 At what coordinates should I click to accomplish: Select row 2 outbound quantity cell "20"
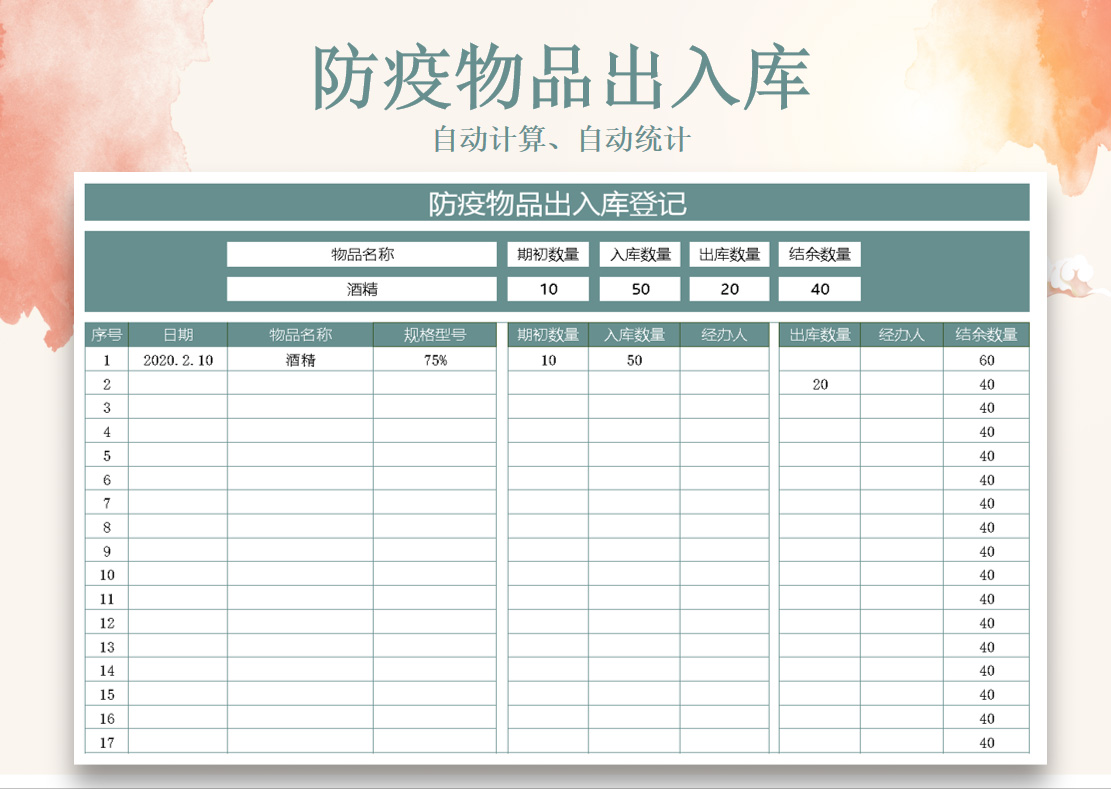820,384
